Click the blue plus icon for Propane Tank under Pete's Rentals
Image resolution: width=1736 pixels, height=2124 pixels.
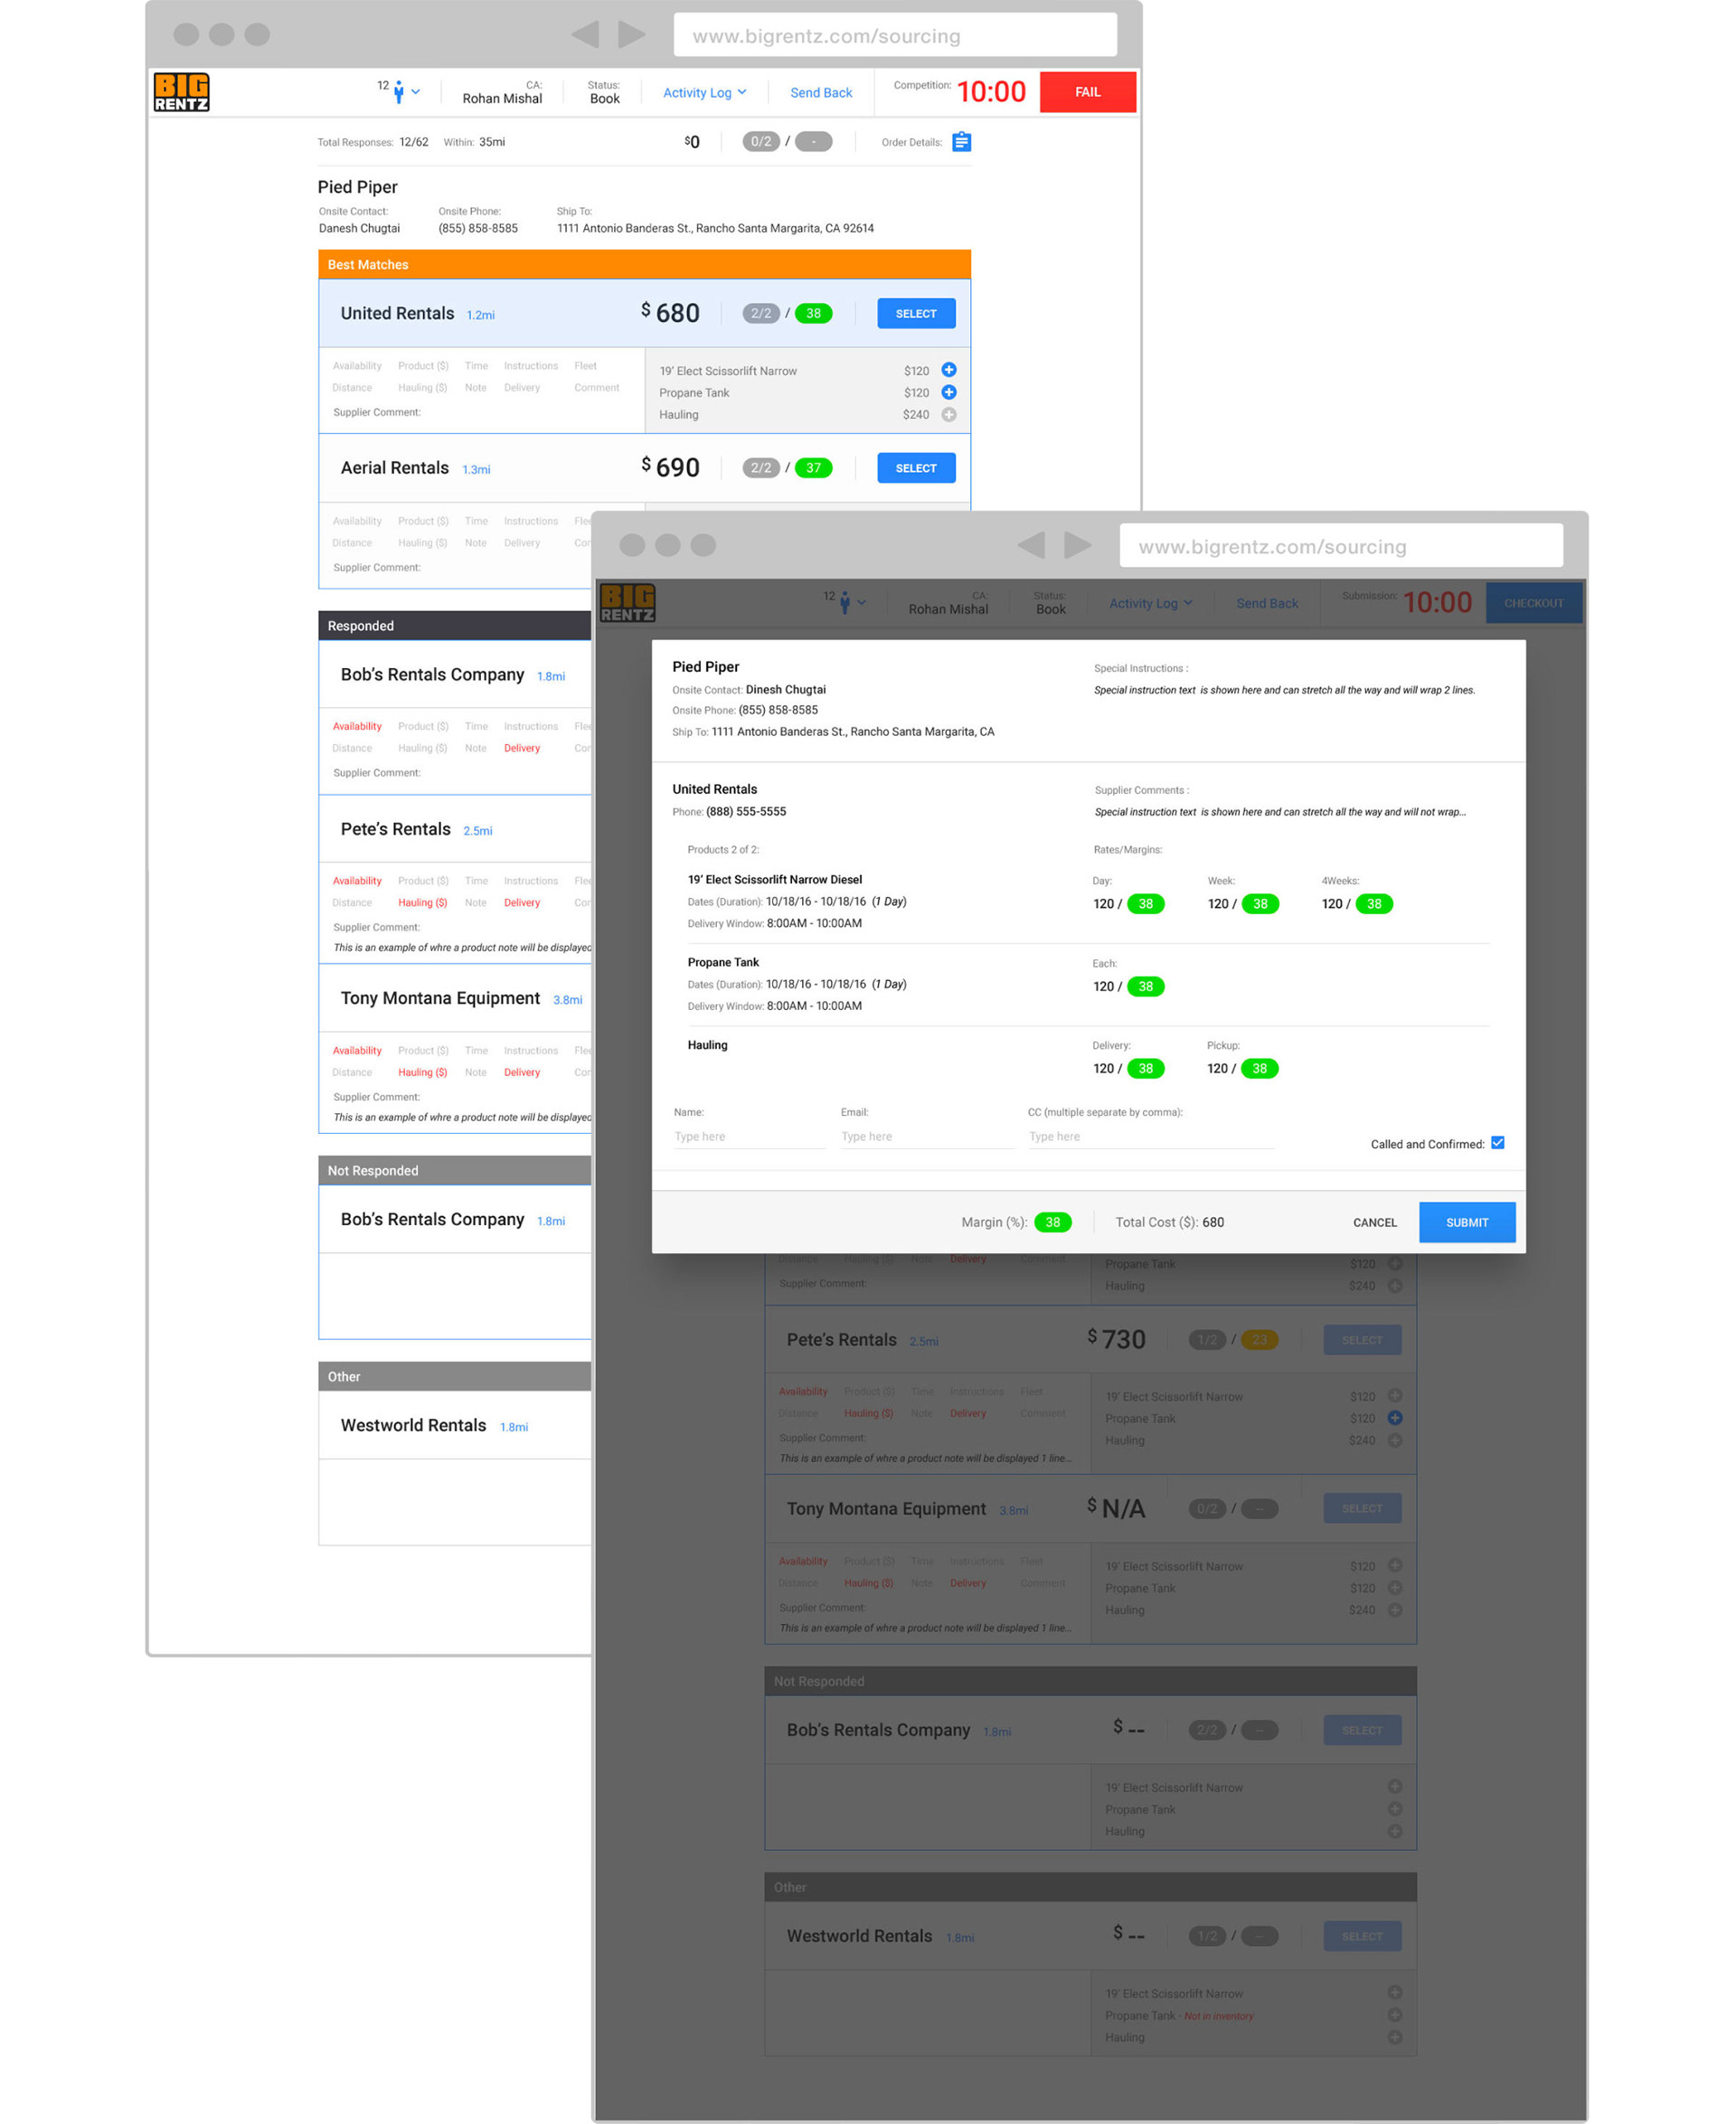point(1395,1418)
